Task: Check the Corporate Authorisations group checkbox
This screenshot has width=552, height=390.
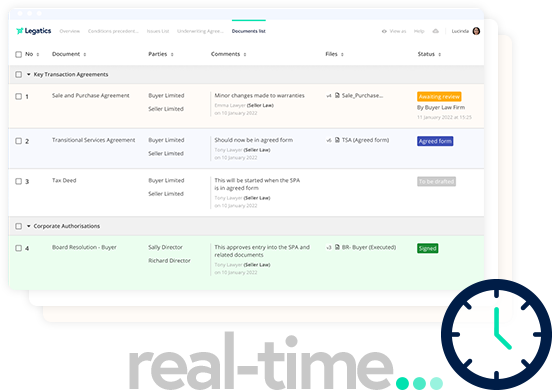Action: [x=19, y=226]
